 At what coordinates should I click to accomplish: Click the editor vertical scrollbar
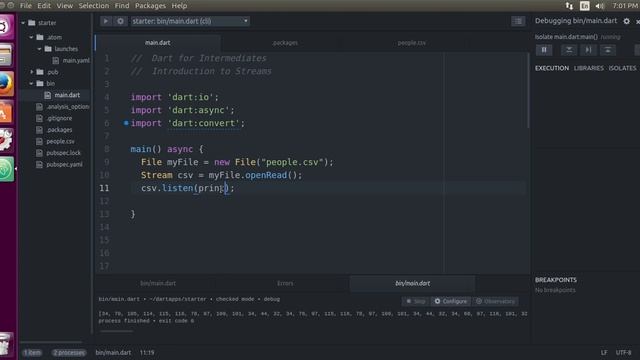[x=528, y=90]
